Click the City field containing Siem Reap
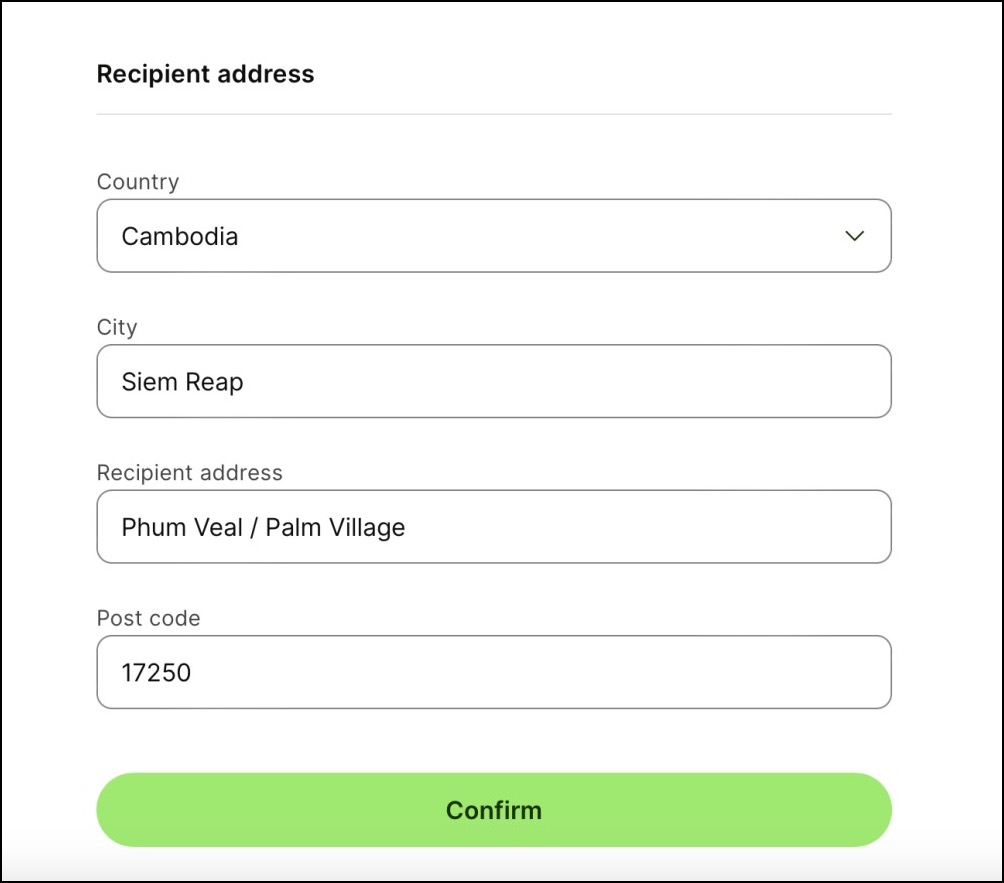1004x883 pixels. 494,381
